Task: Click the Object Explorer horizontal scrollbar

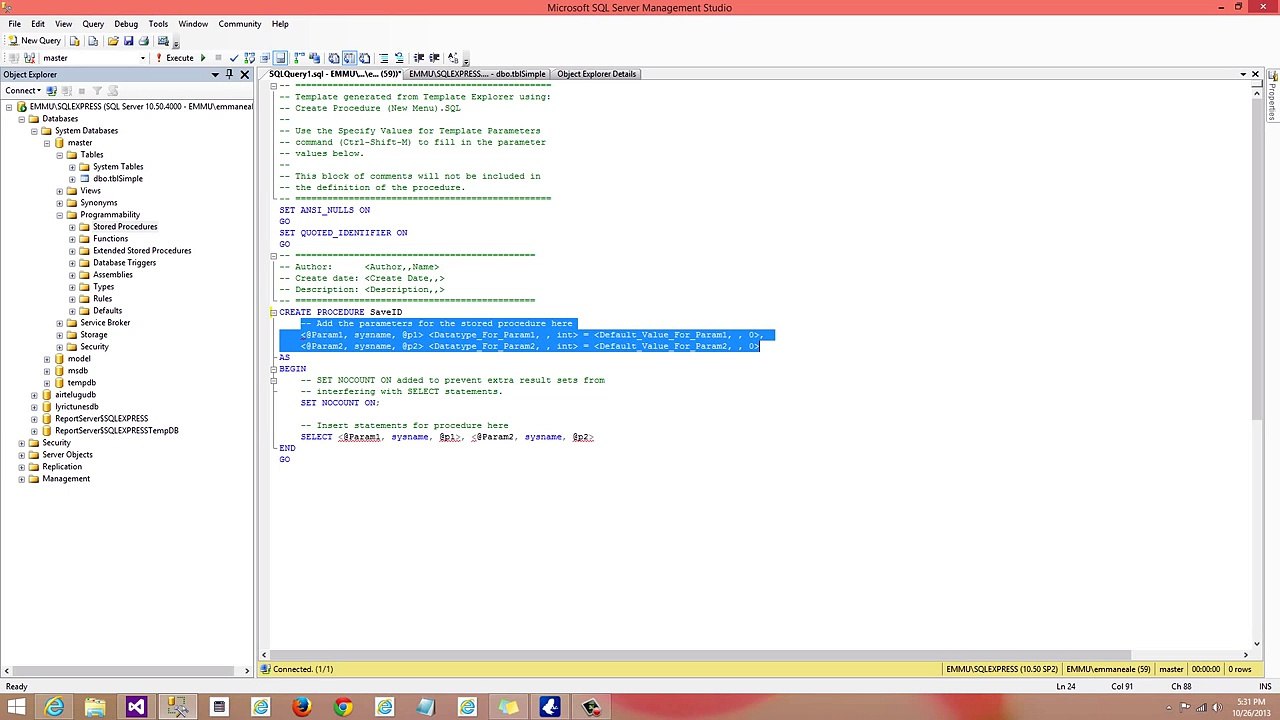Action: [125, 670]
